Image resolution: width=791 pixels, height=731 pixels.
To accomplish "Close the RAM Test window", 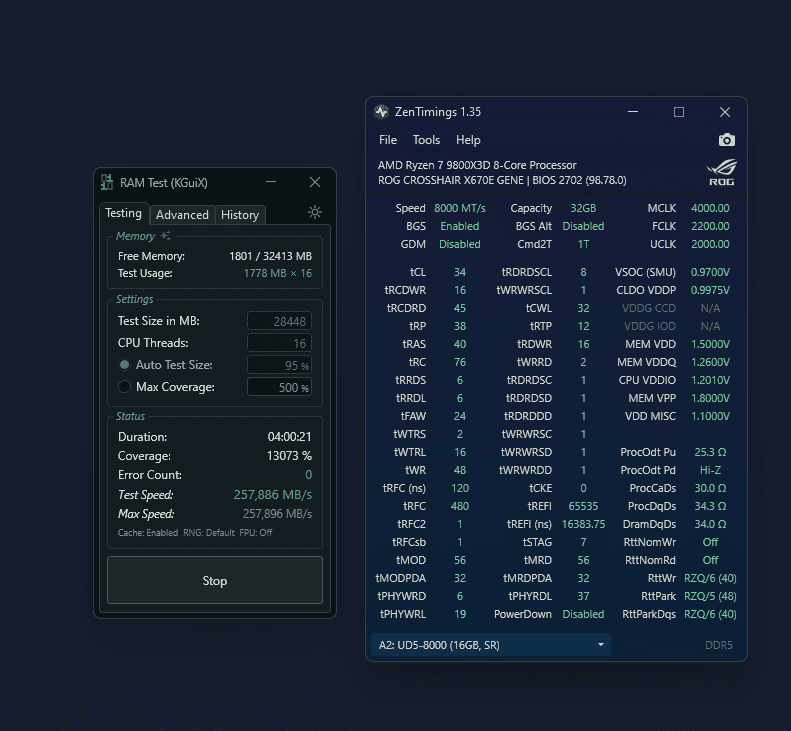I will pyautogui.click(x=315, y=182).
